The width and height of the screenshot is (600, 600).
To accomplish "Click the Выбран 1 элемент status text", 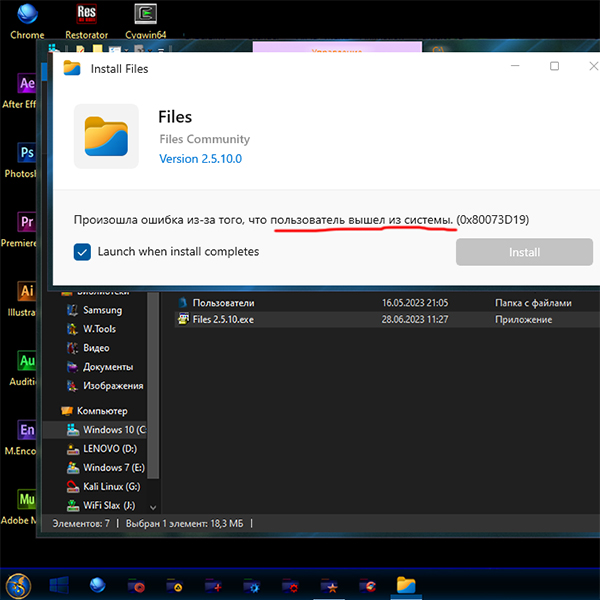I will [x=184, y=523].
